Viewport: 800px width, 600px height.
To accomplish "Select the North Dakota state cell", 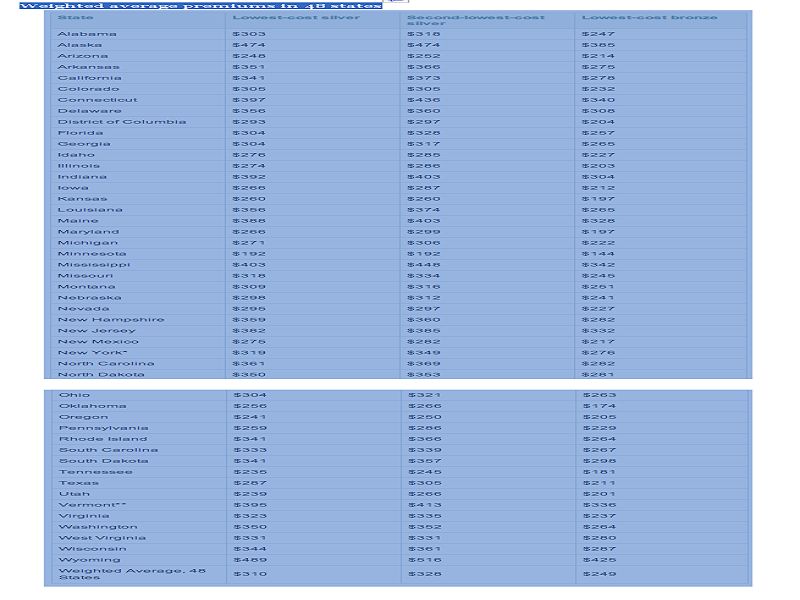I will [x=101, y=375].
